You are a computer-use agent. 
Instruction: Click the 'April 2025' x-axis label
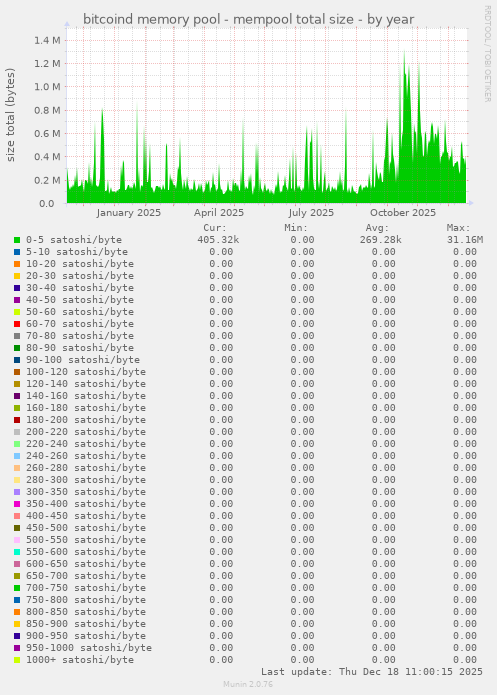pos(219,213)
